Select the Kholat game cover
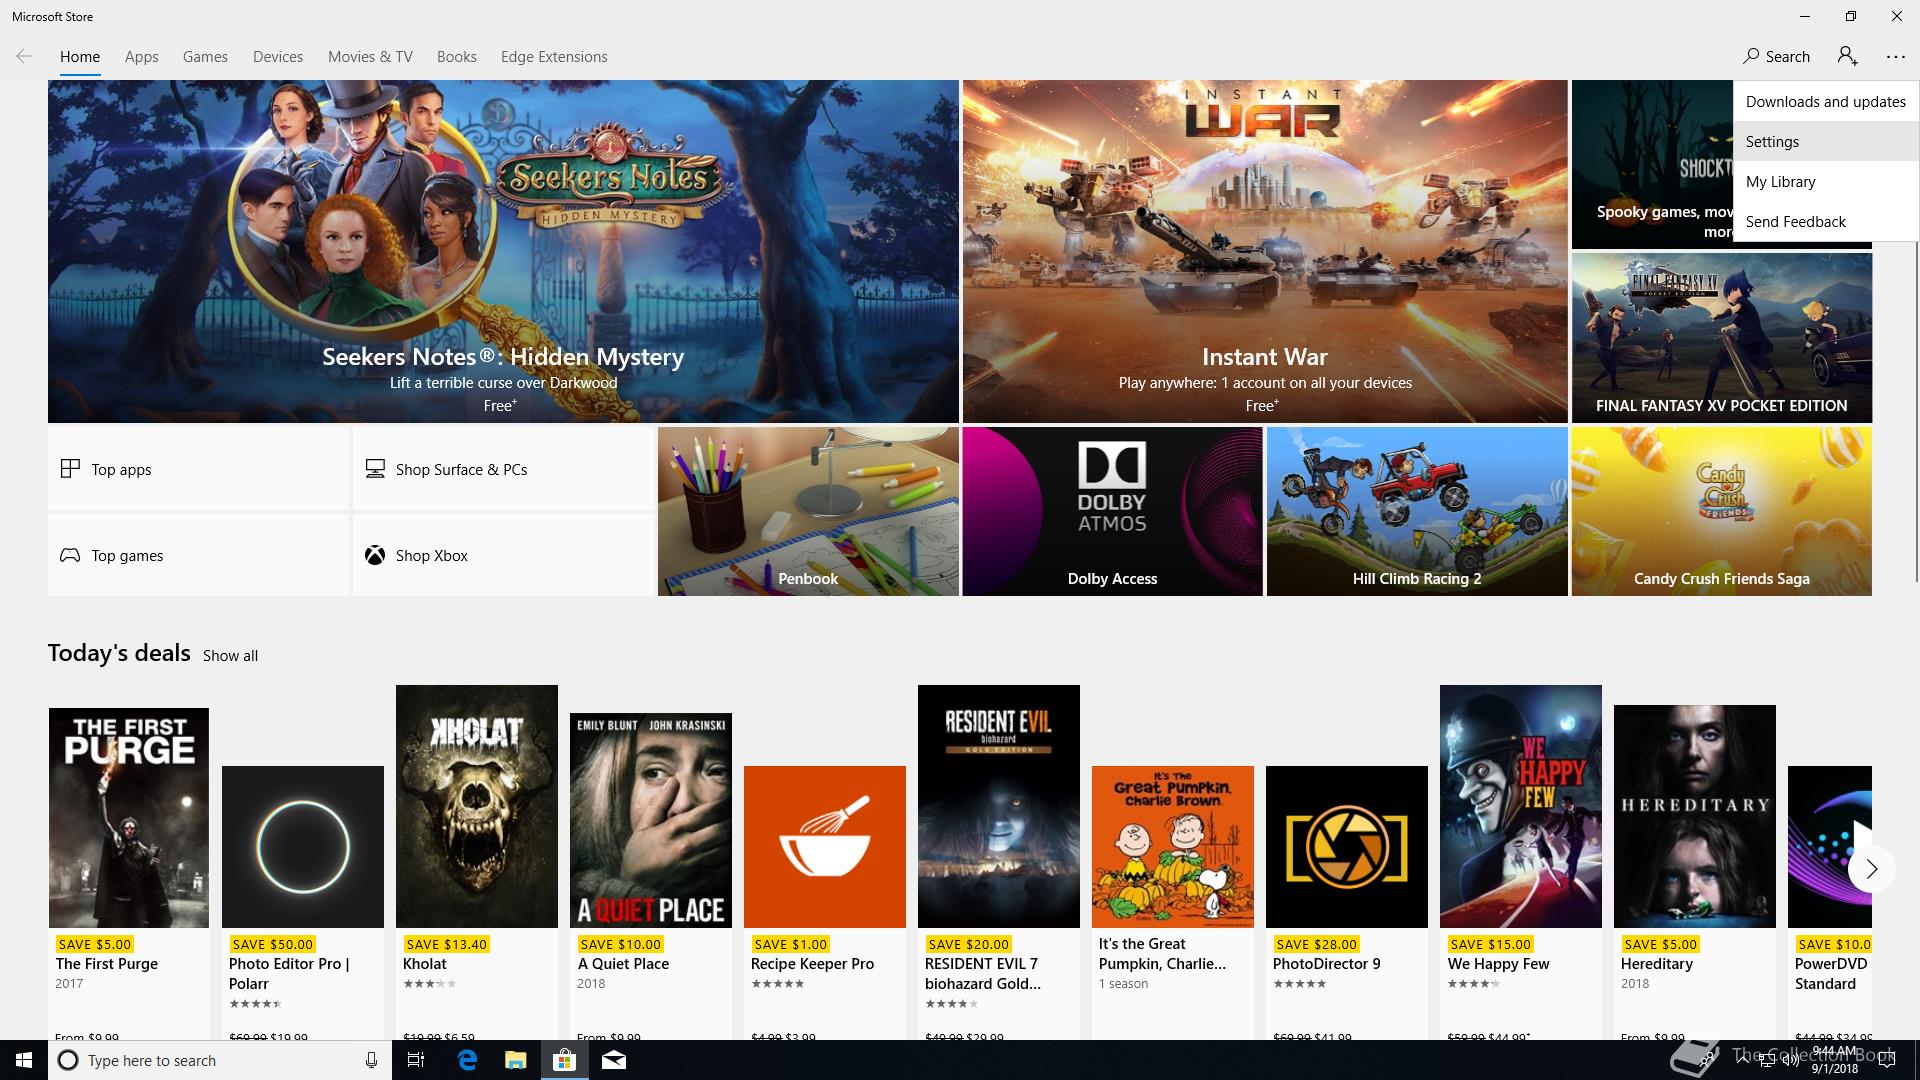Screen dimensions: 1920x1080 click(477, 806)
